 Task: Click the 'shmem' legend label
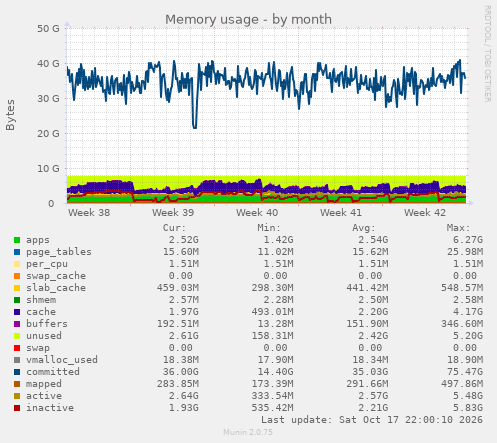(x=41, y=300)
